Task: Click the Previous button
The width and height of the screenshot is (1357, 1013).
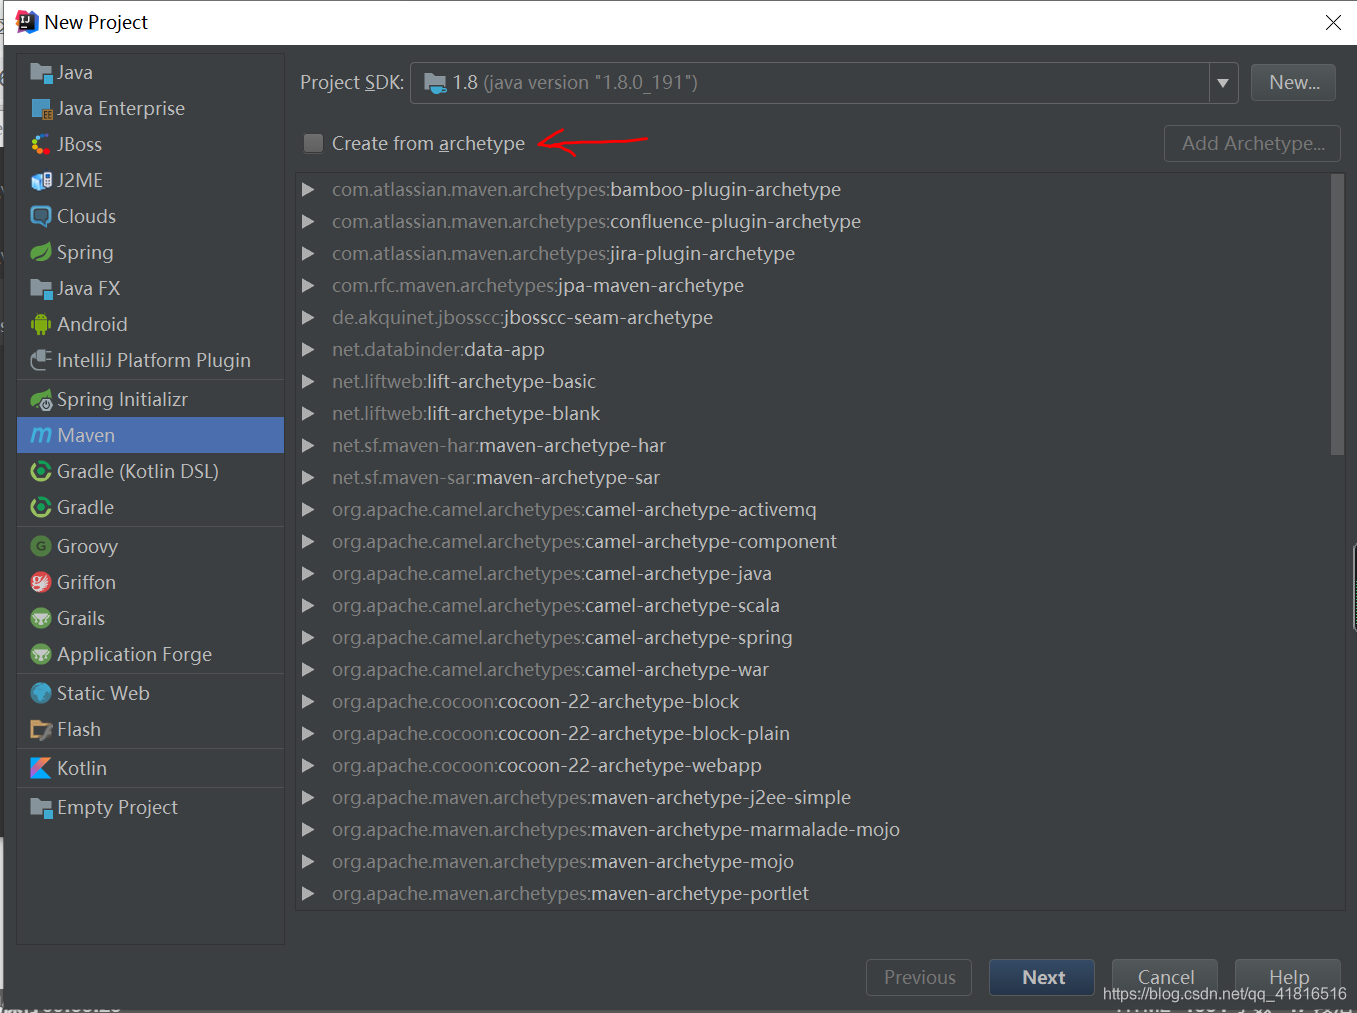Action: tap(919, 977)
